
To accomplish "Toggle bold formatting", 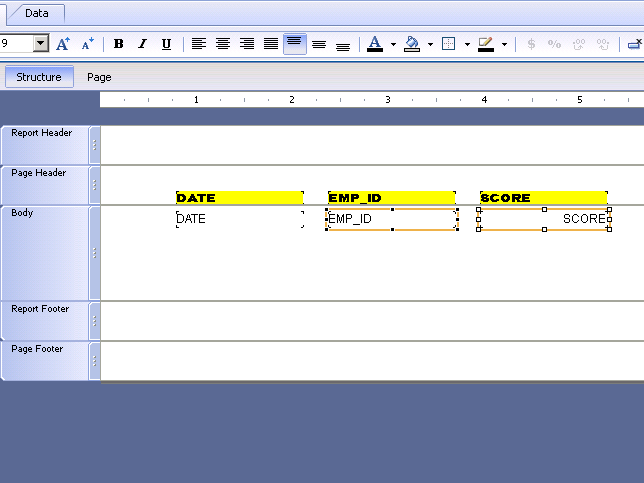I will coord(118,44).
